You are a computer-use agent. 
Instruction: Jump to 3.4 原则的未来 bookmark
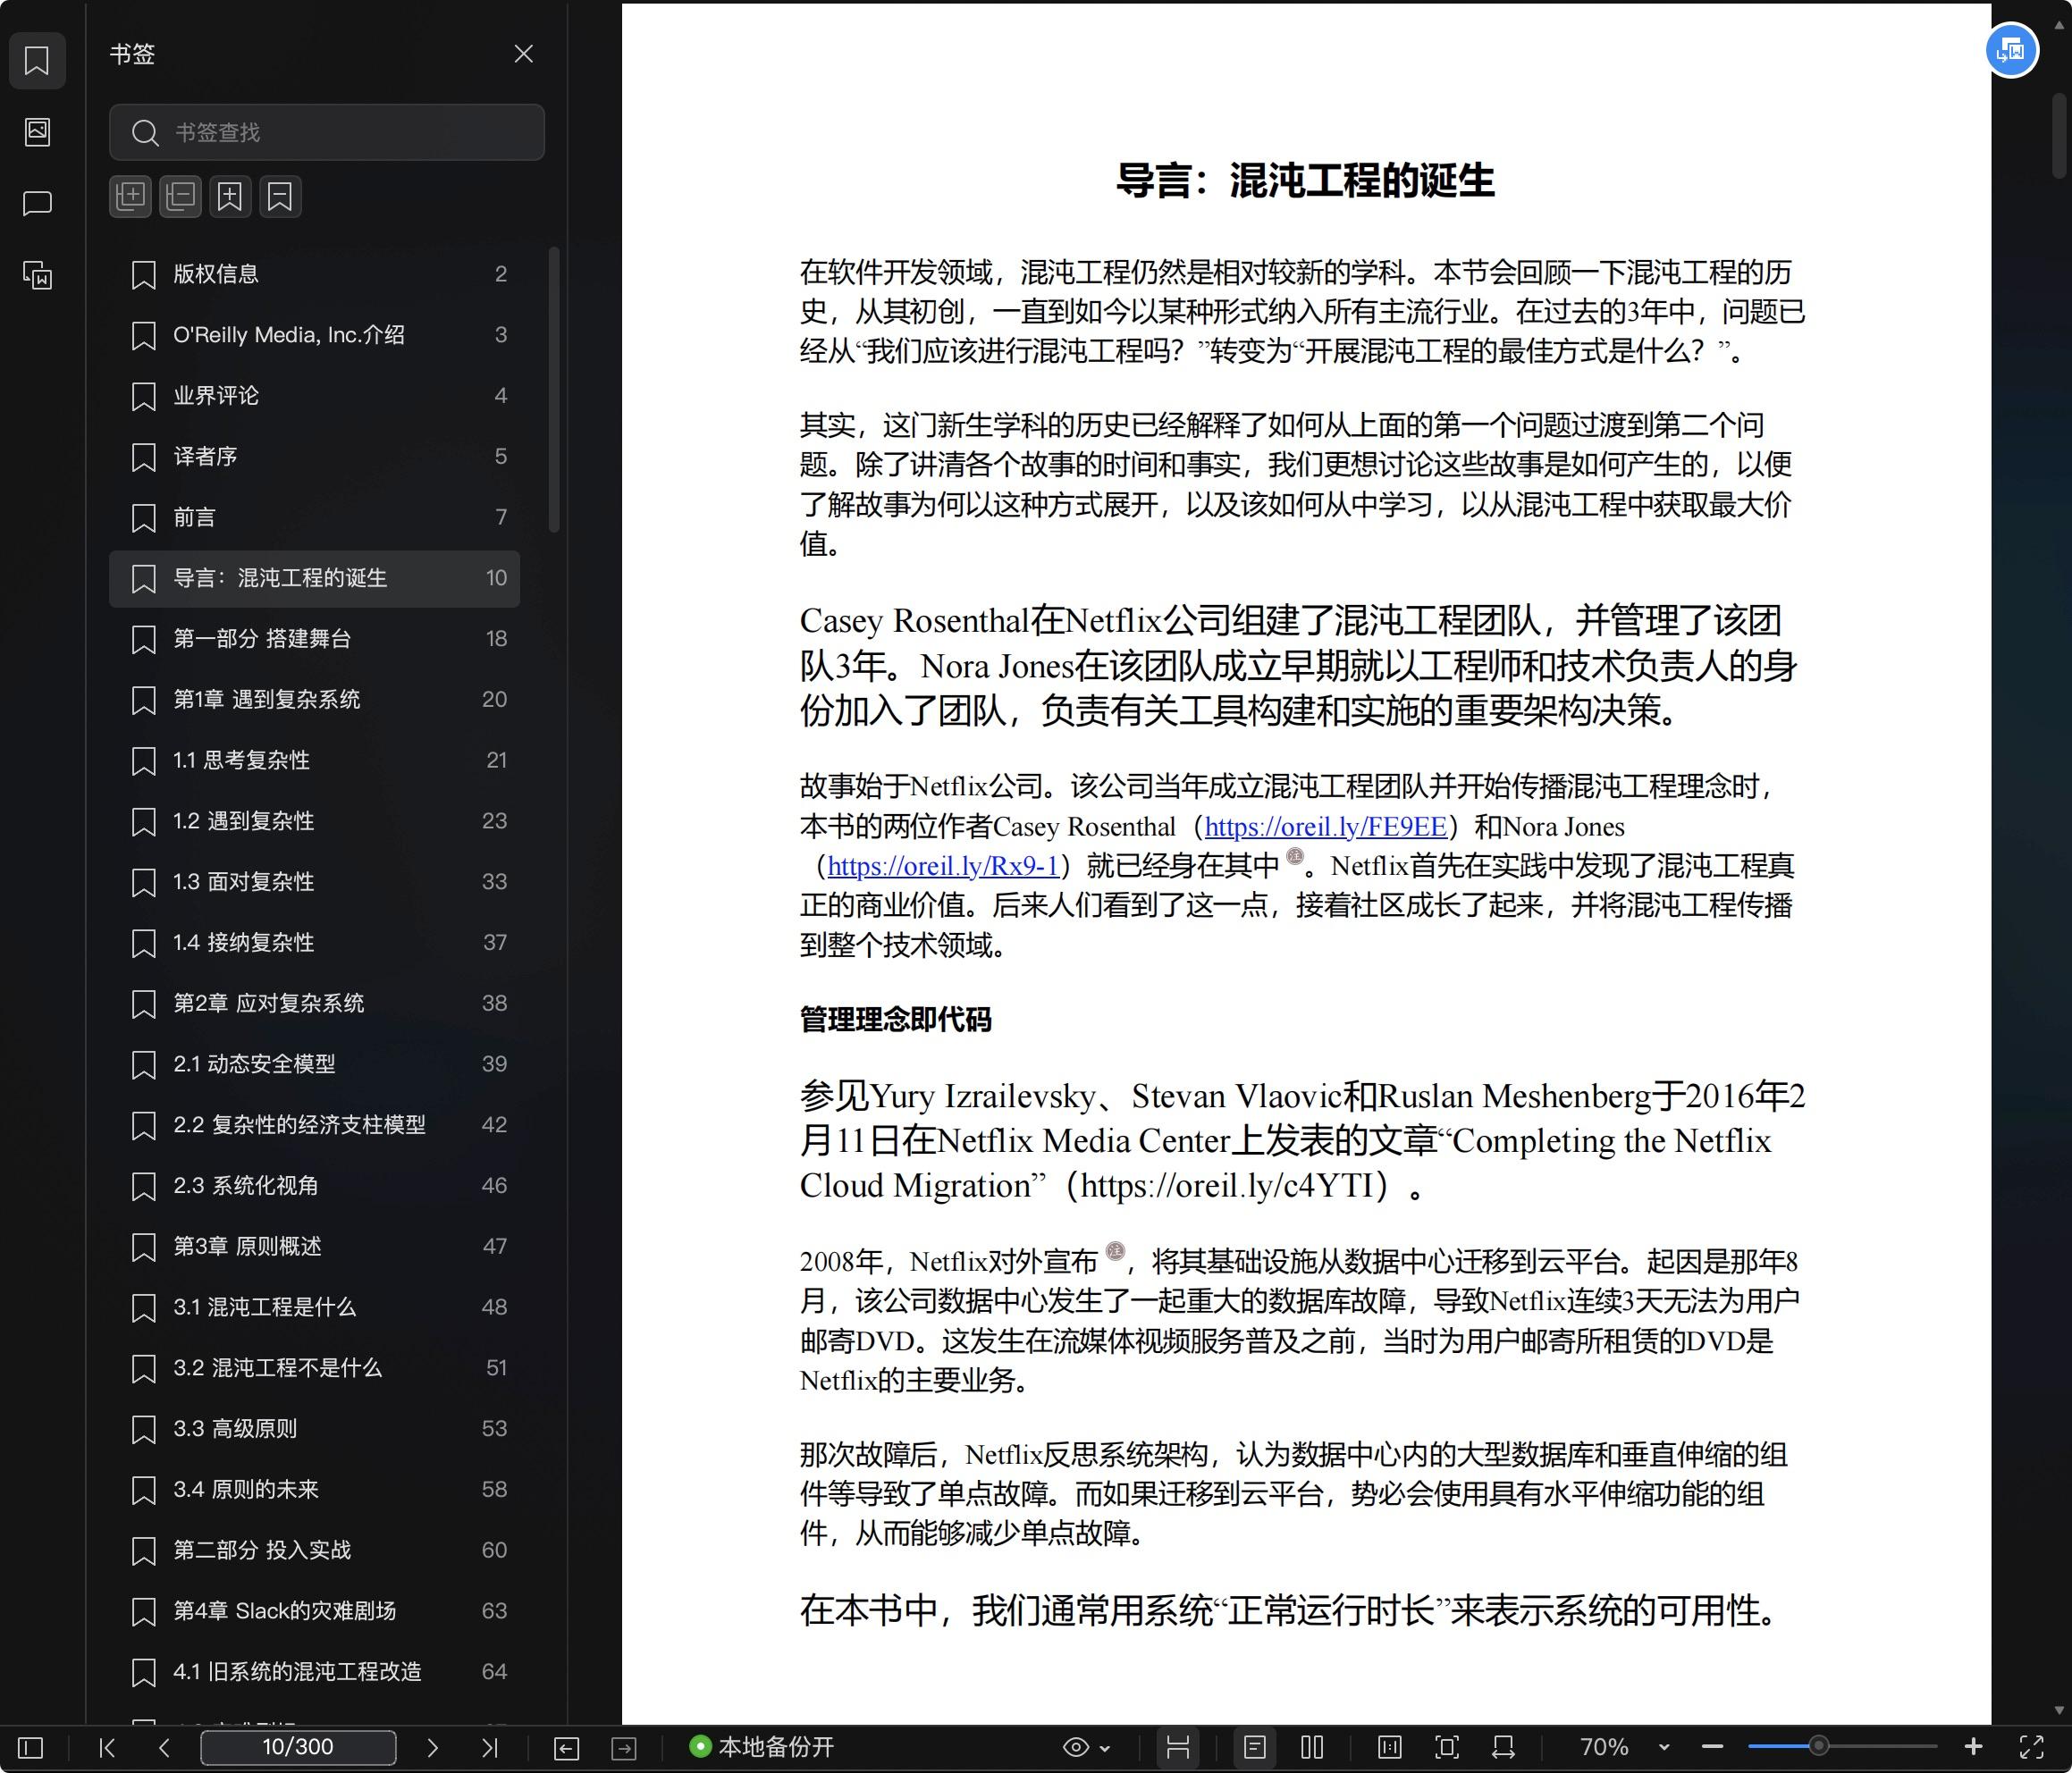point(314,1490)
